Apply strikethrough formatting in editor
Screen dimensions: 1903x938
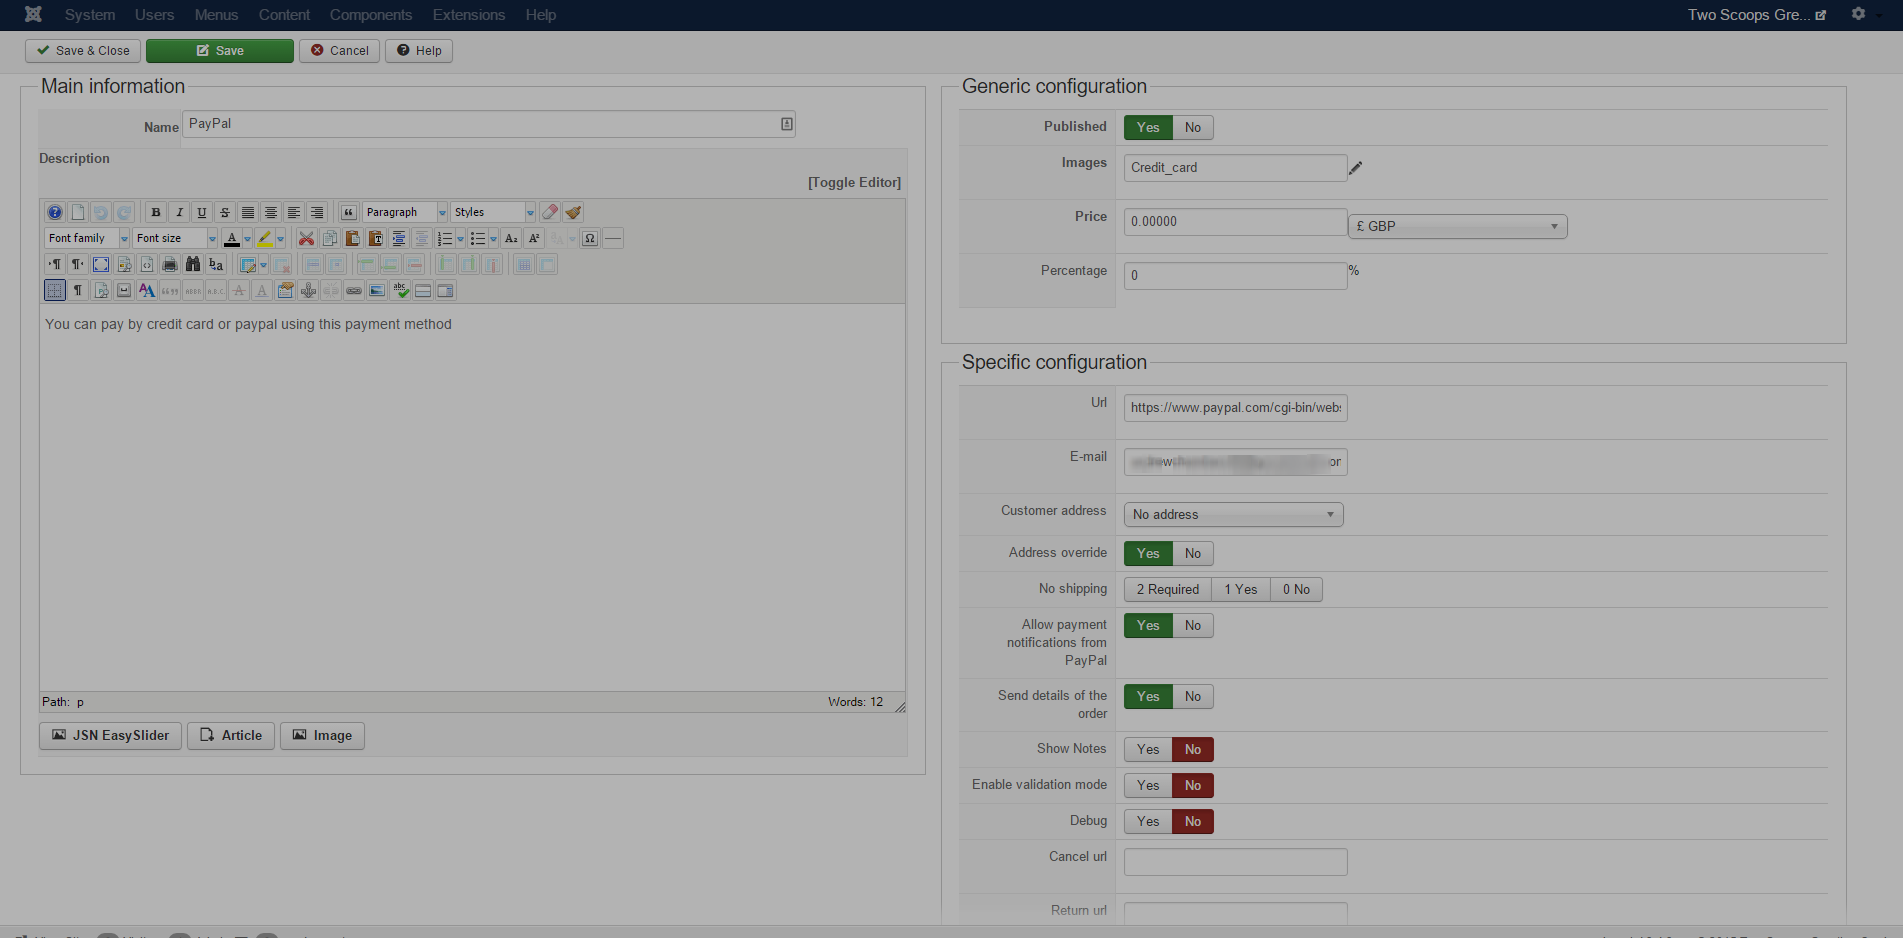pos(225,212)
